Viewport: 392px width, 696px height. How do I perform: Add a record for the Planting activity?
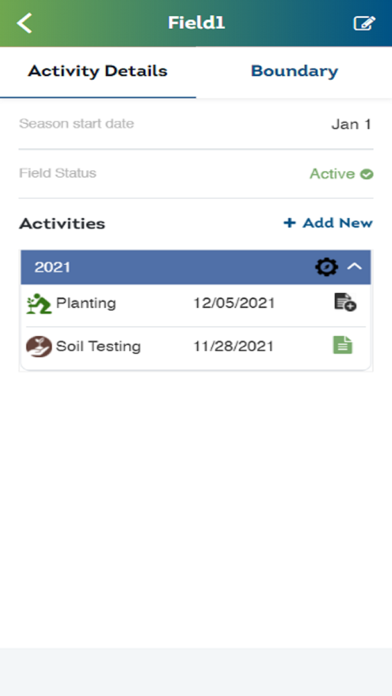click(x=345, y=303)
